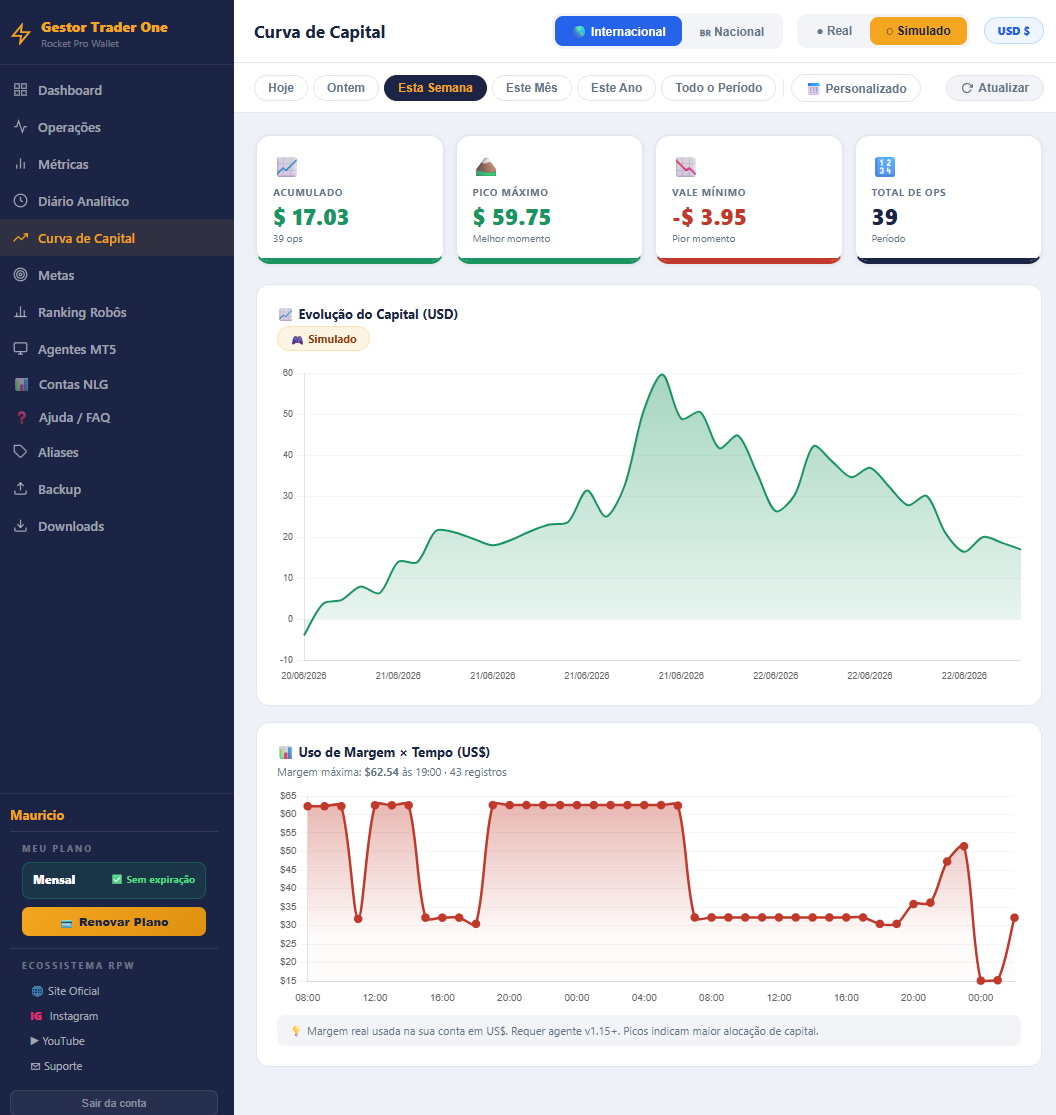The height and width of the screenshot is (1115, 1056).
Task: Toggle account mode to Real
Action: [834, 31]
